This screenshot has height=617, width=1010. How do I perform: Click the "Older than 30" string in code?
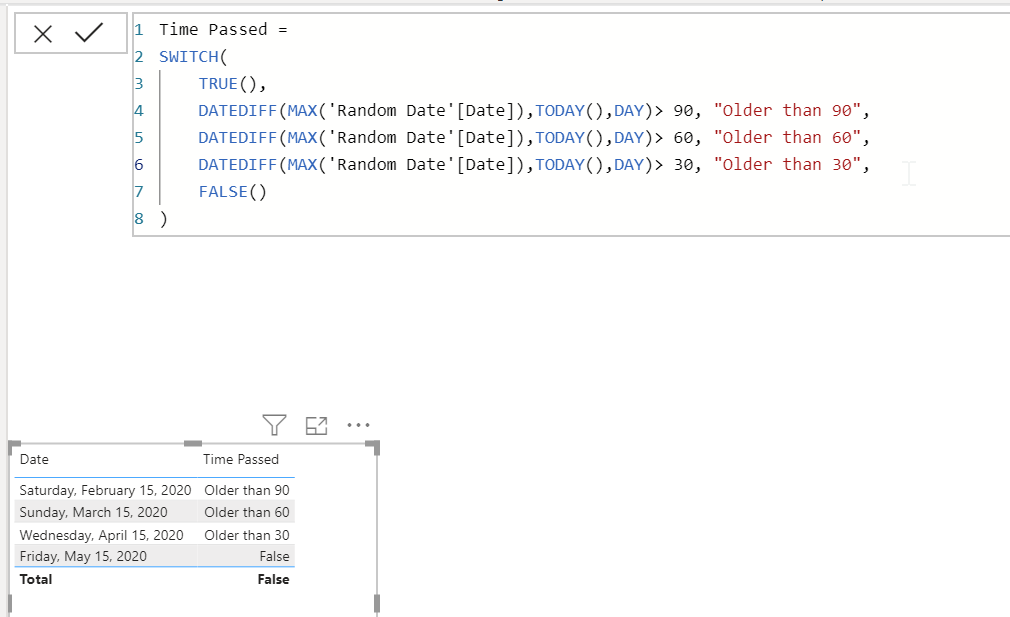[x=787, y=165]
